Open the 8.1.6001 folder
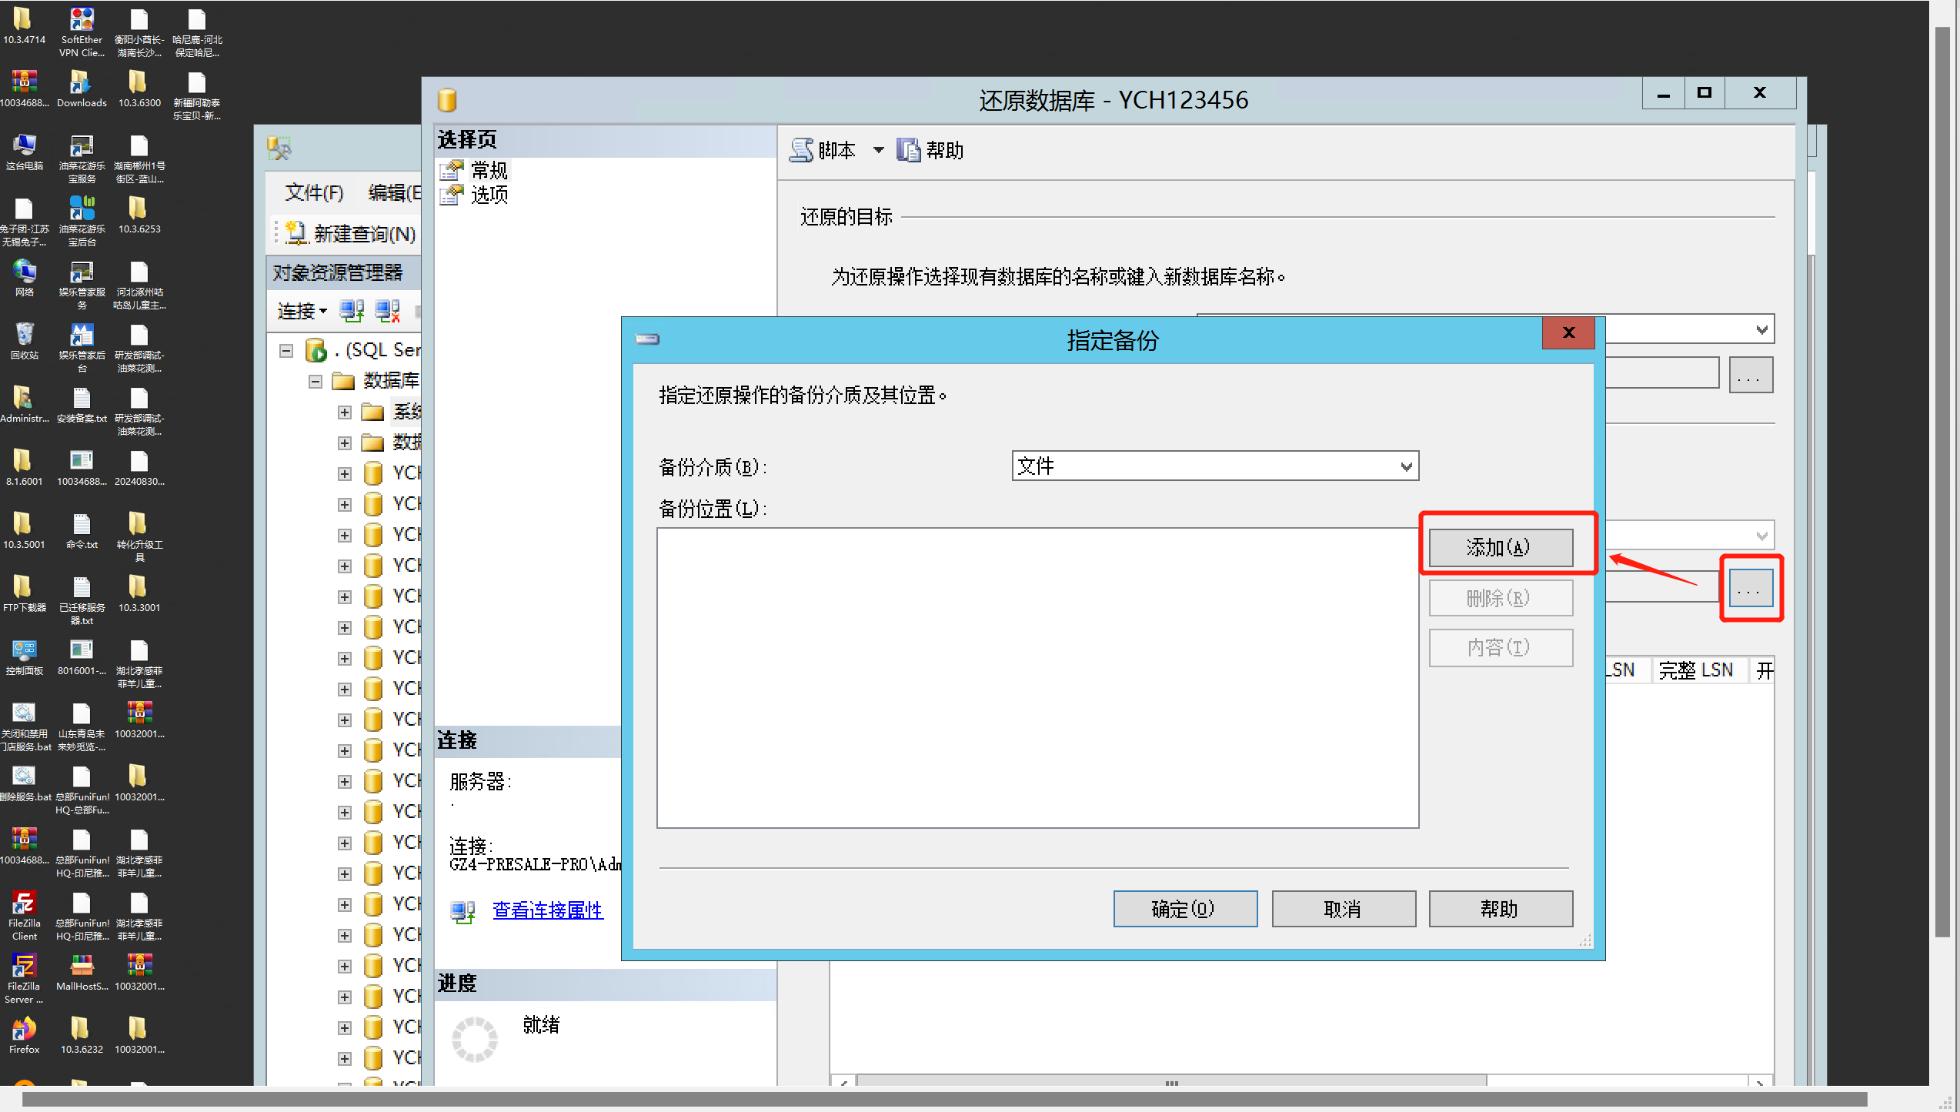Screen dimensions: 1960x1112 24,467
